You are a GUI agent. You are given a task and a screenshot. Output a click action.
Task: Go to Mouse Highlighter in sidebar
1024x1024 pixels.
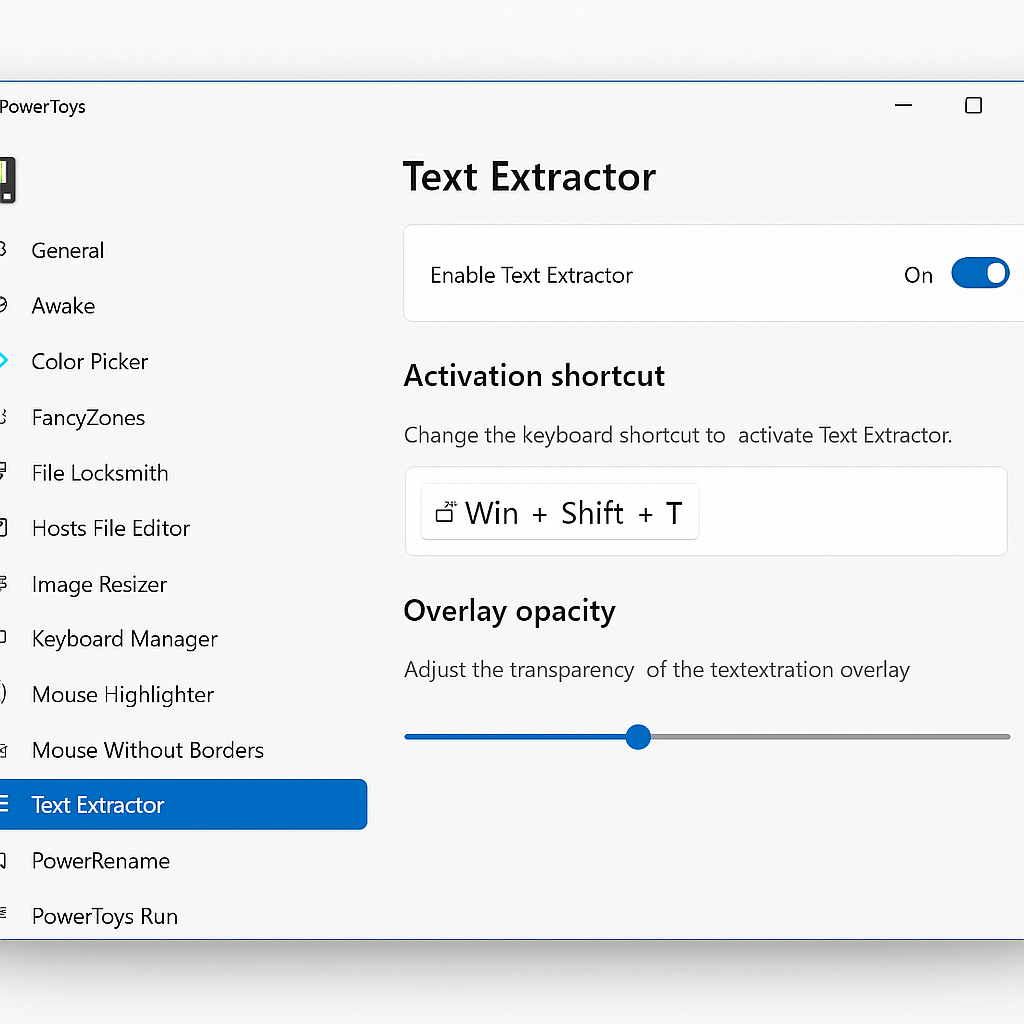(x=122, y=694)
